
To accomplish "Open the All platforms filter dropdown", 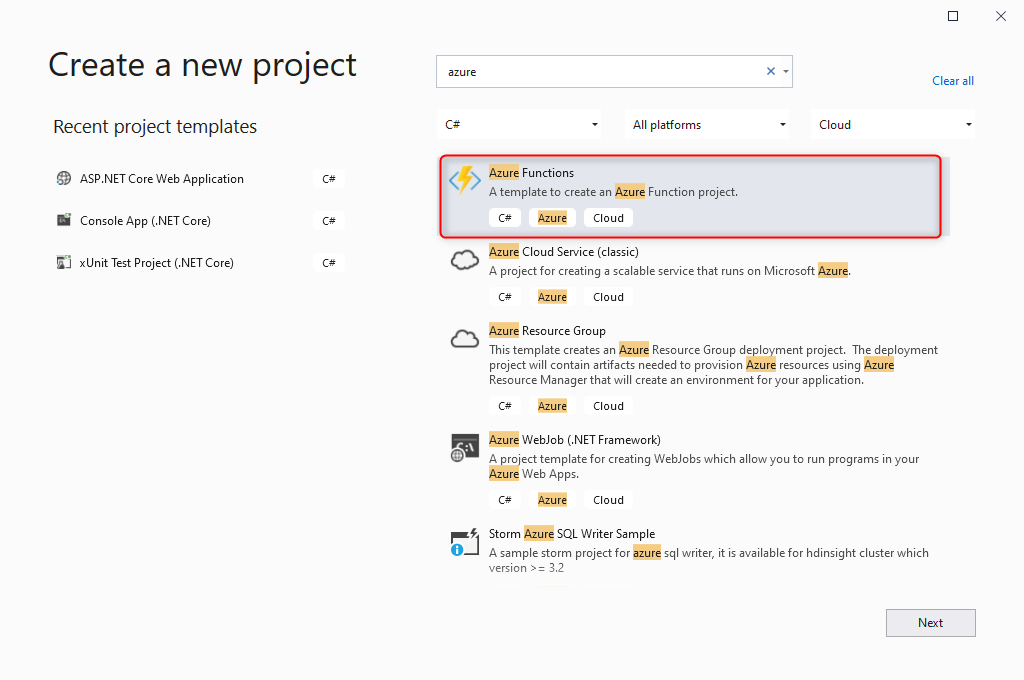I will tap(707, 123).
